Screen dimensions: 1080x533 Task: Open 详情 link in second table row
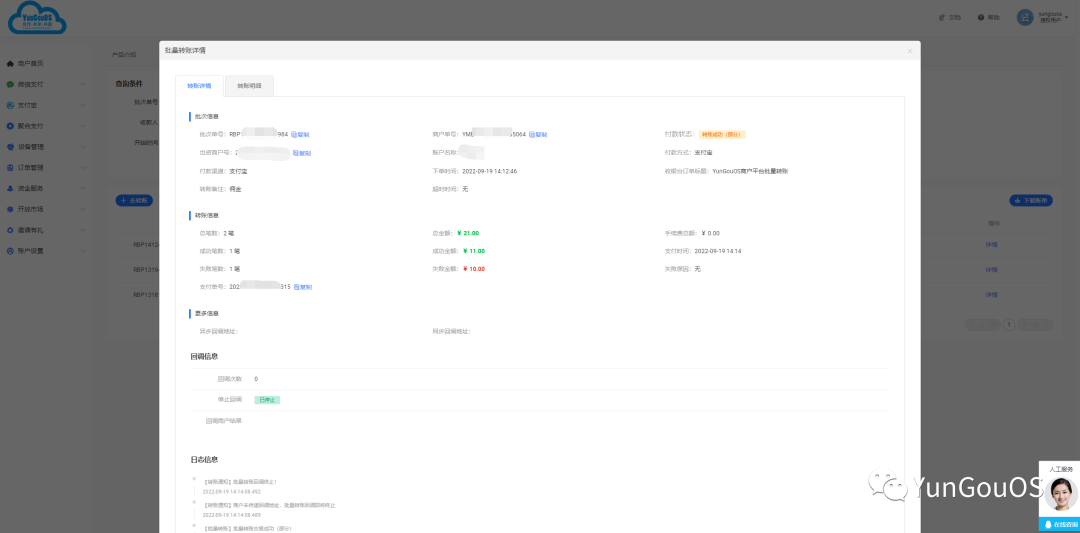tap(992, 269)
